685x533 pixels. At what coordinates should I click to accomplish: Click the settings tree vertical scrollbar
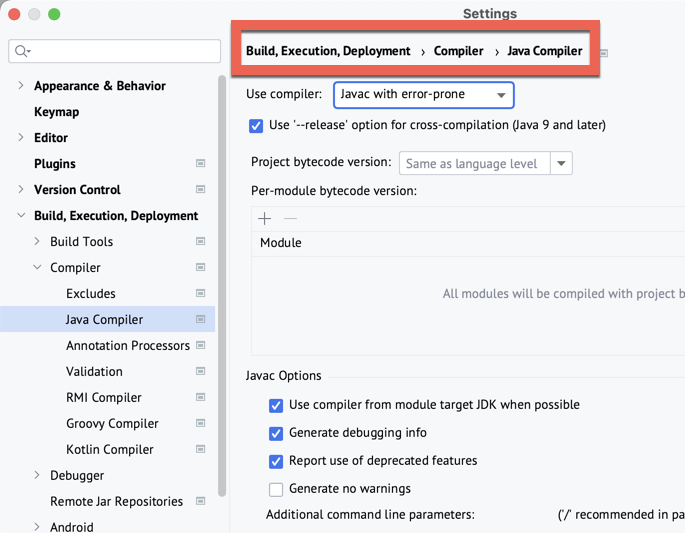pyautogui.click(x=222, y=286)
